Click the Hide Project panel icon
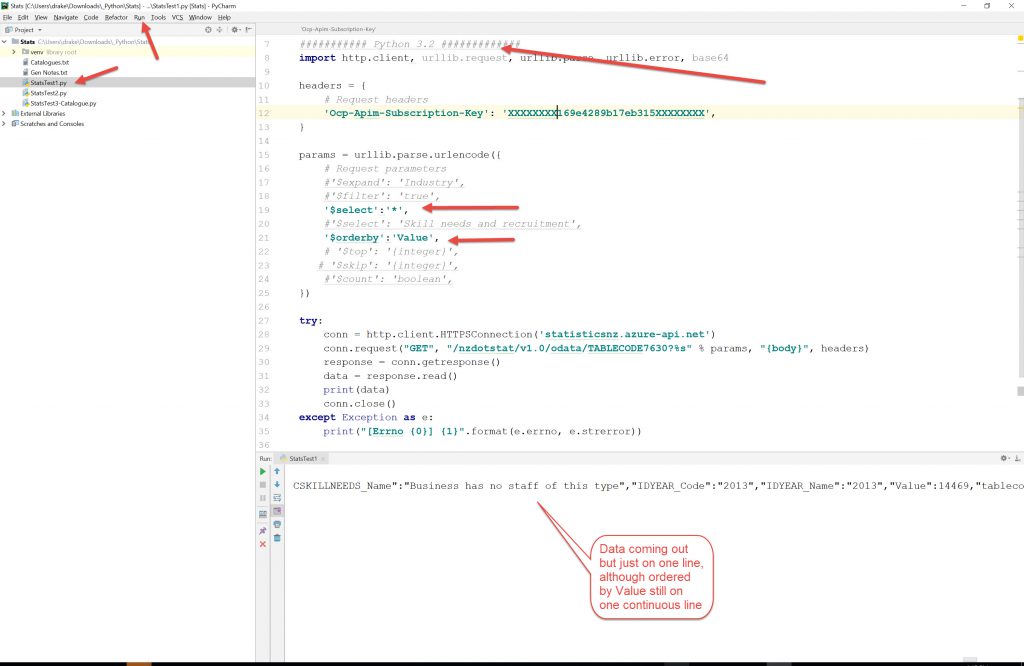 (248, 30)
